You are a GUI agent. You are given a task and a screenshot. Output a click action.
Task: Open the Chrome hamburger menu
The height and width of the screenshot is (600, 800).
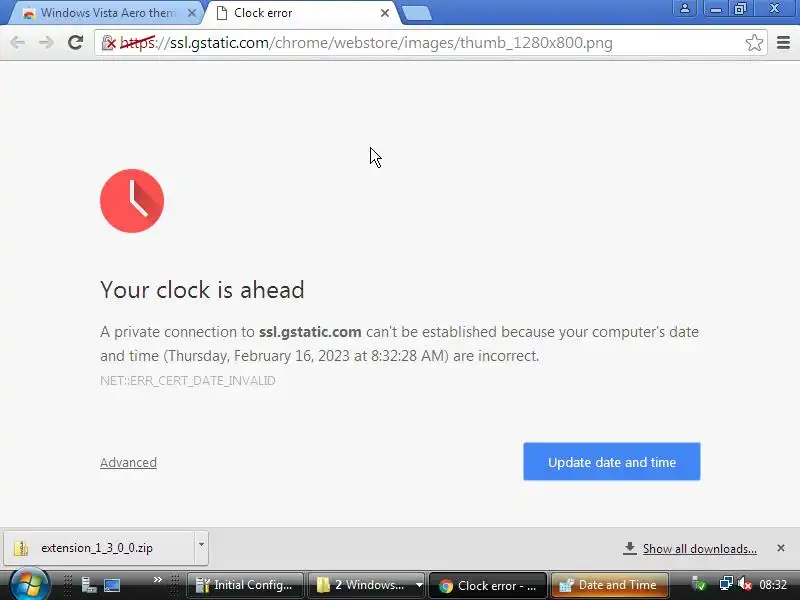tap(783, 43)
